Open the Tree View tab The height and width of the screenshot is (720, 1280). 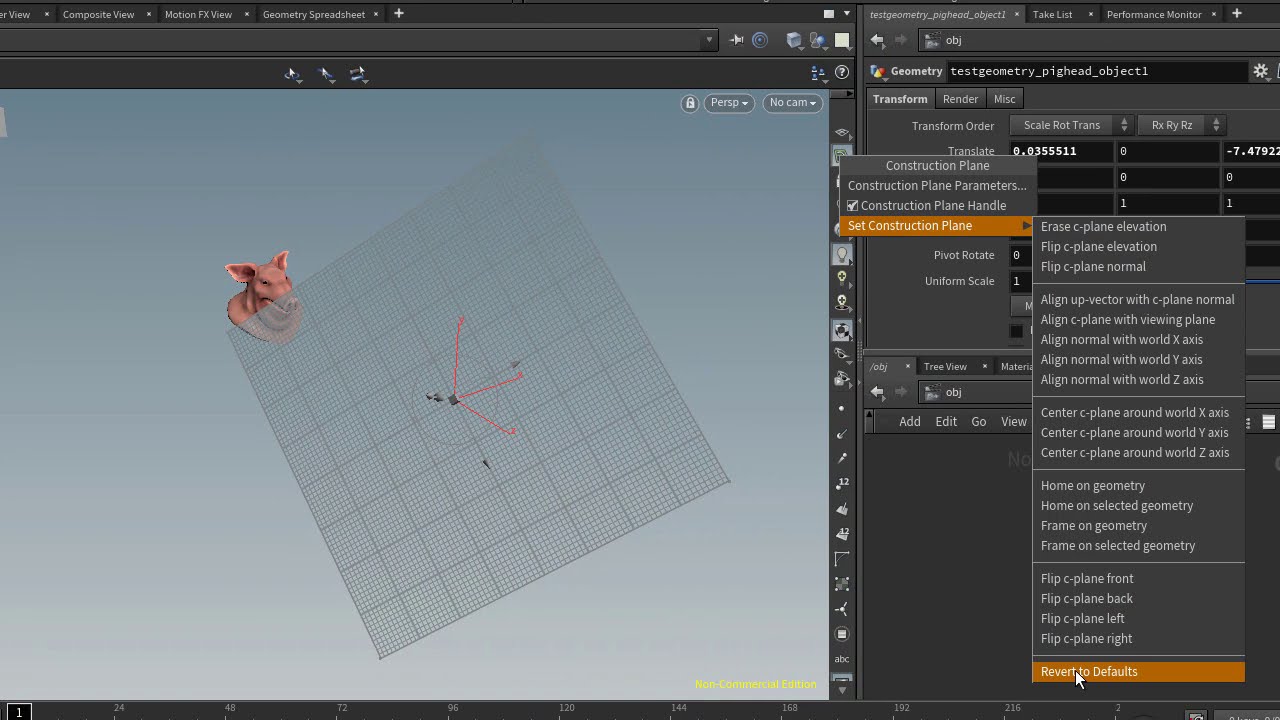click(945, 366)
